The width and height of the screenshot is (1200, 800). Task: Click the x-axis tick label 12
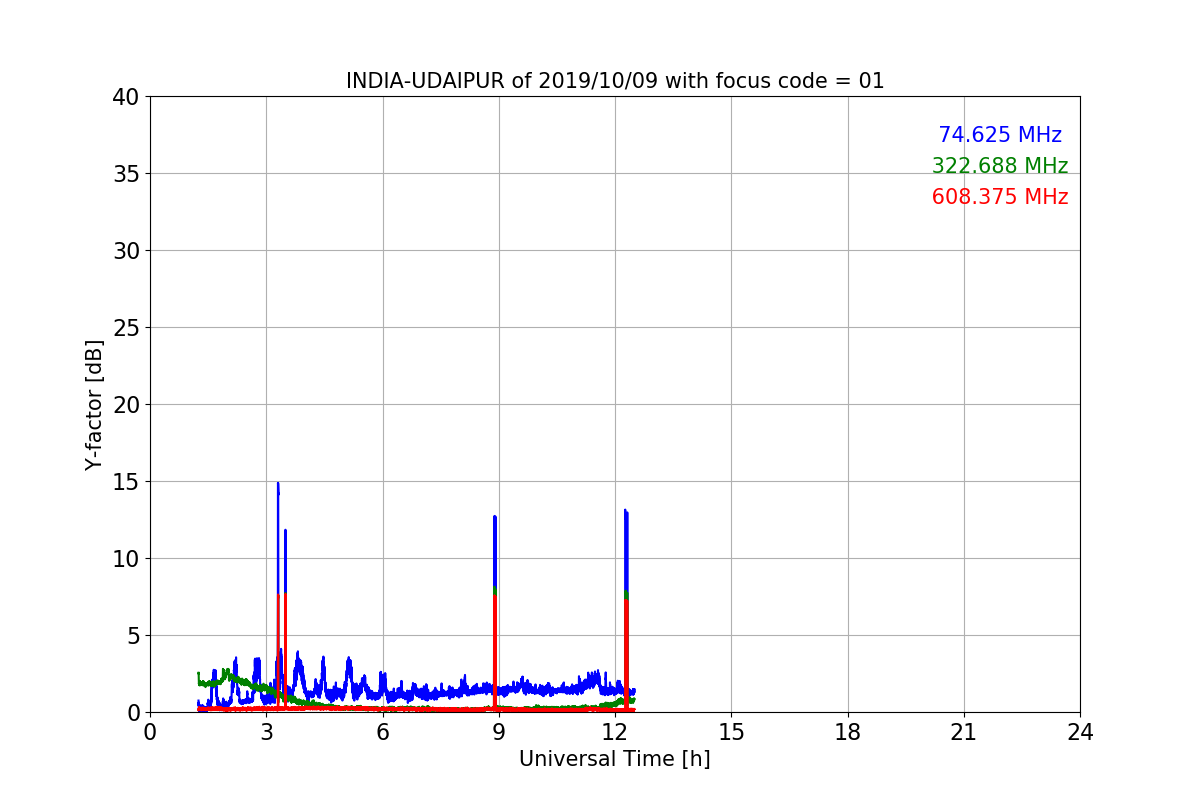(615, 732)
